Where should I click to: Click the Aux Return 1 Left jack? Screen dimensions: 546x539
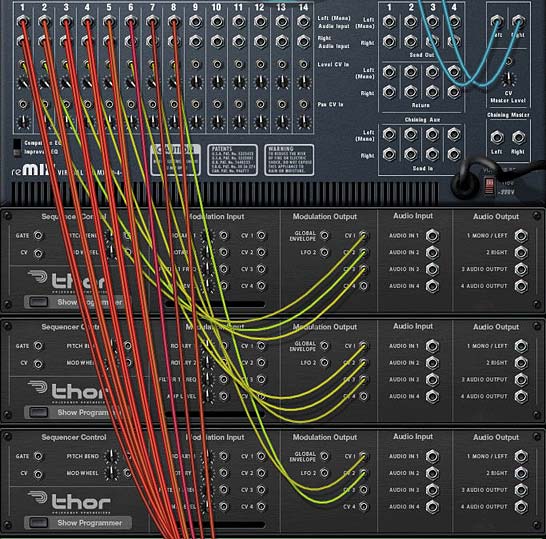pos(389,72)
